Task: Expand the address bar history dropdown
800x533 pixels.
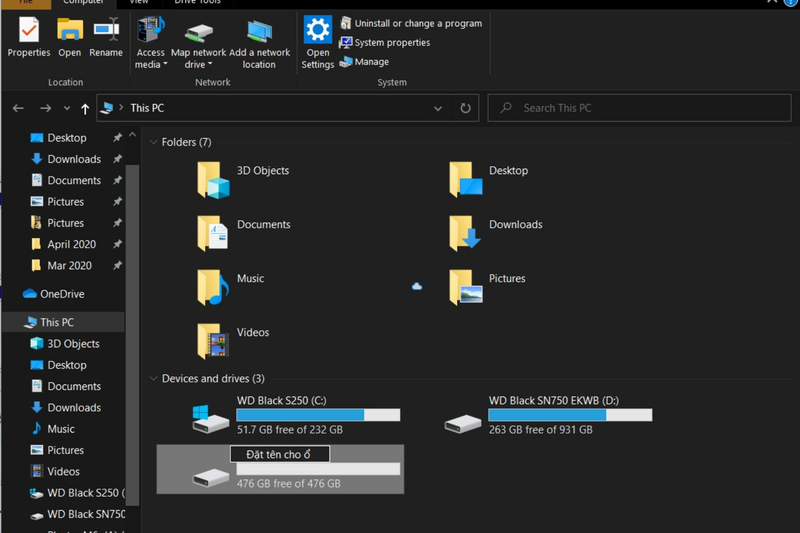Action: tap(438, 108)
